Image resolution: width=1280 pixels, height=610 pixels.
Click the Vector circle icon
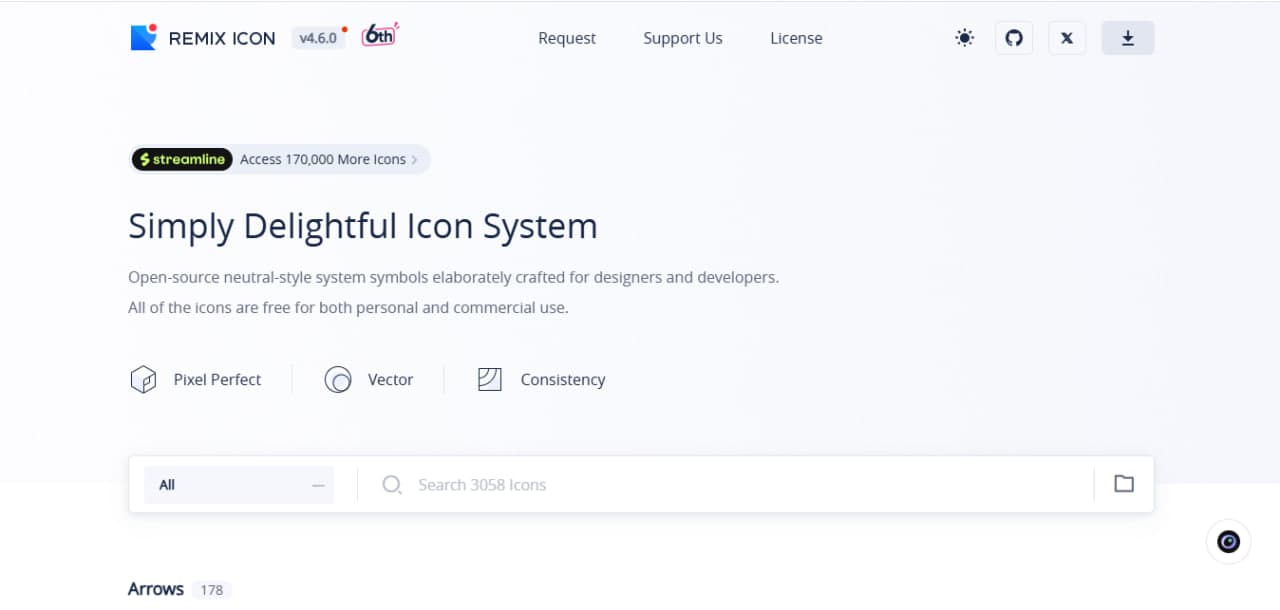click(x=338, y=380)
